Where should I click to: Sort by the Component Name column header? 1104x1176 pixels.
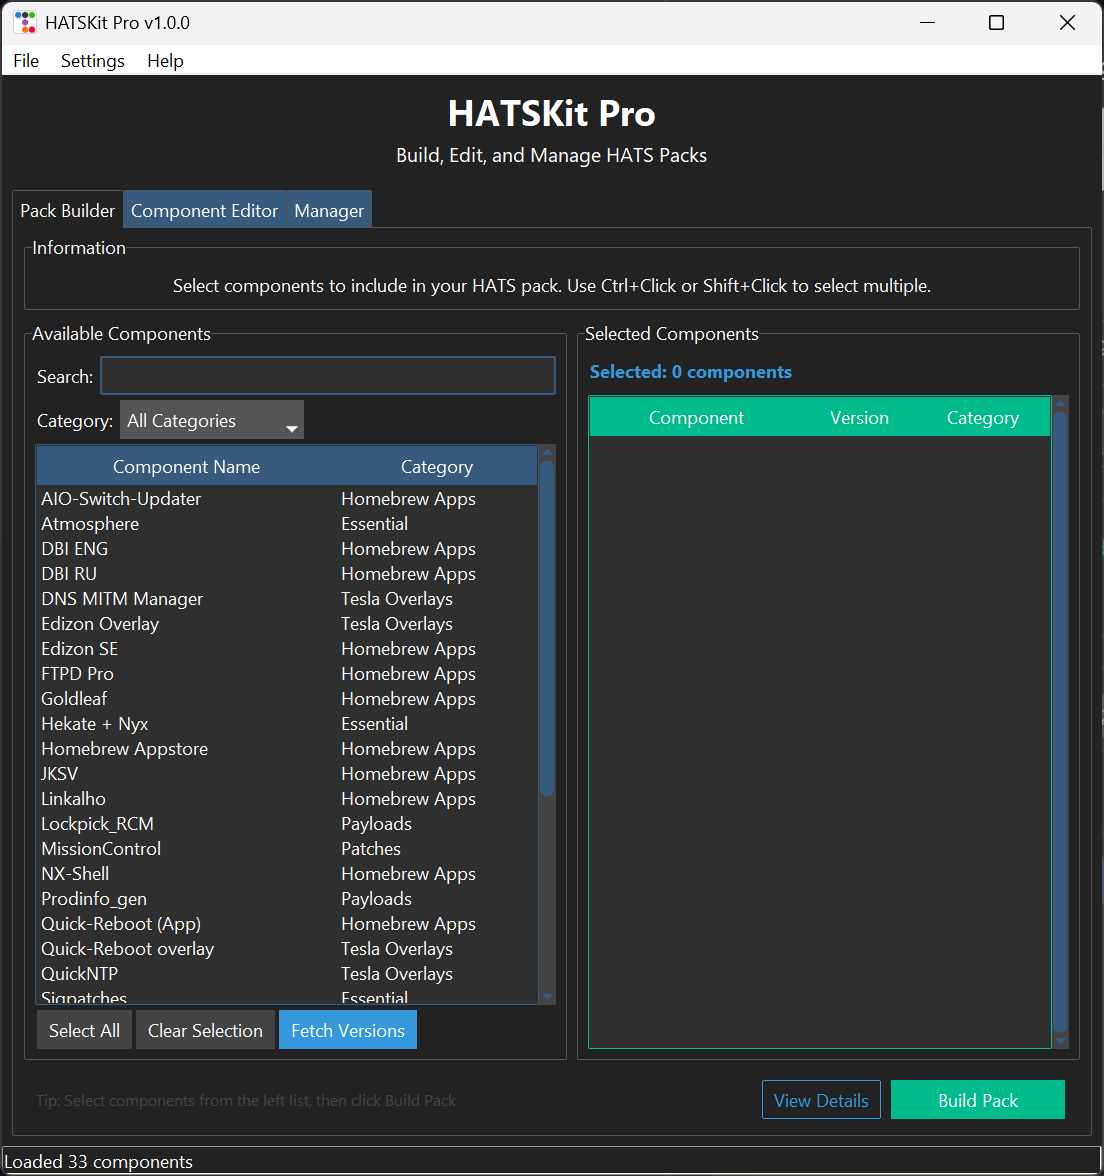186,467
